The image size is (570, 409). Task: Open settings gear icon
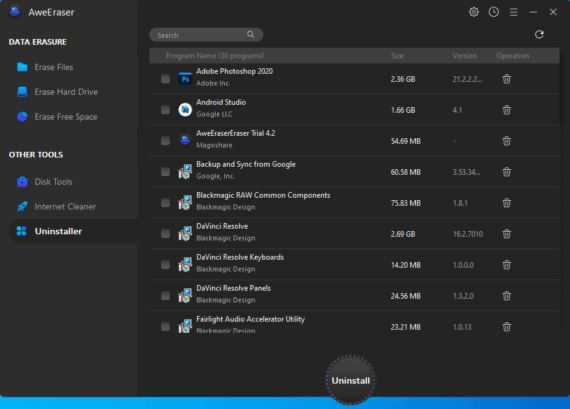tap(474, 12)
